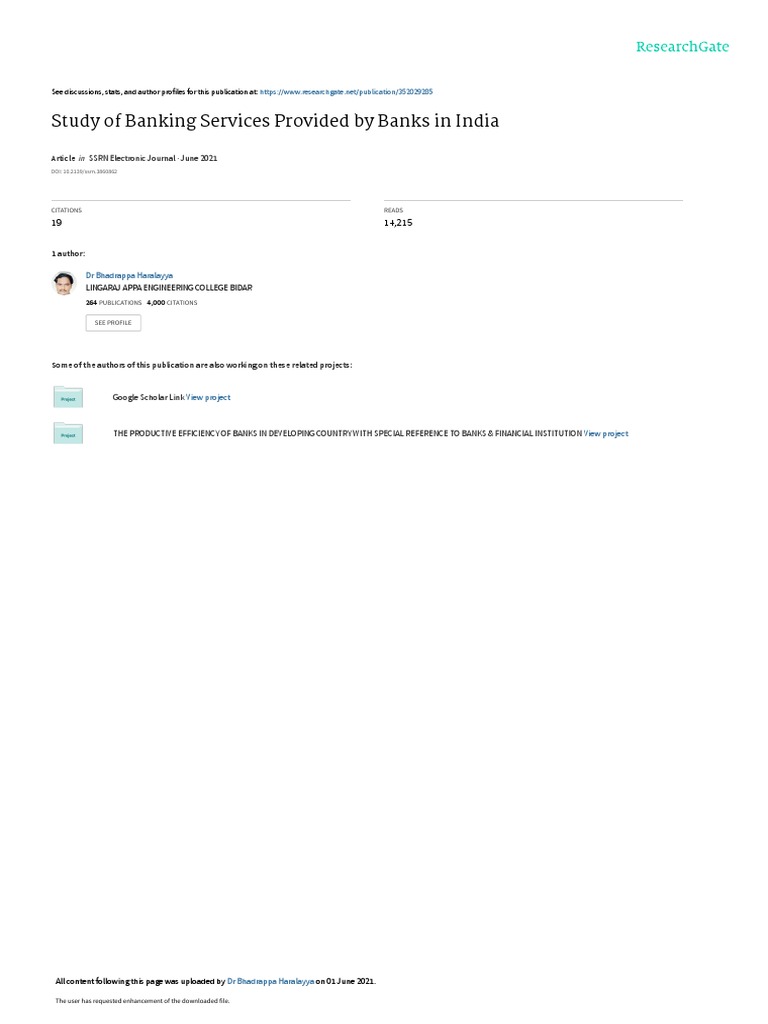Click THE PRODUCTIVE EFFICIENCY OF BANKS project title

(347, 434)
